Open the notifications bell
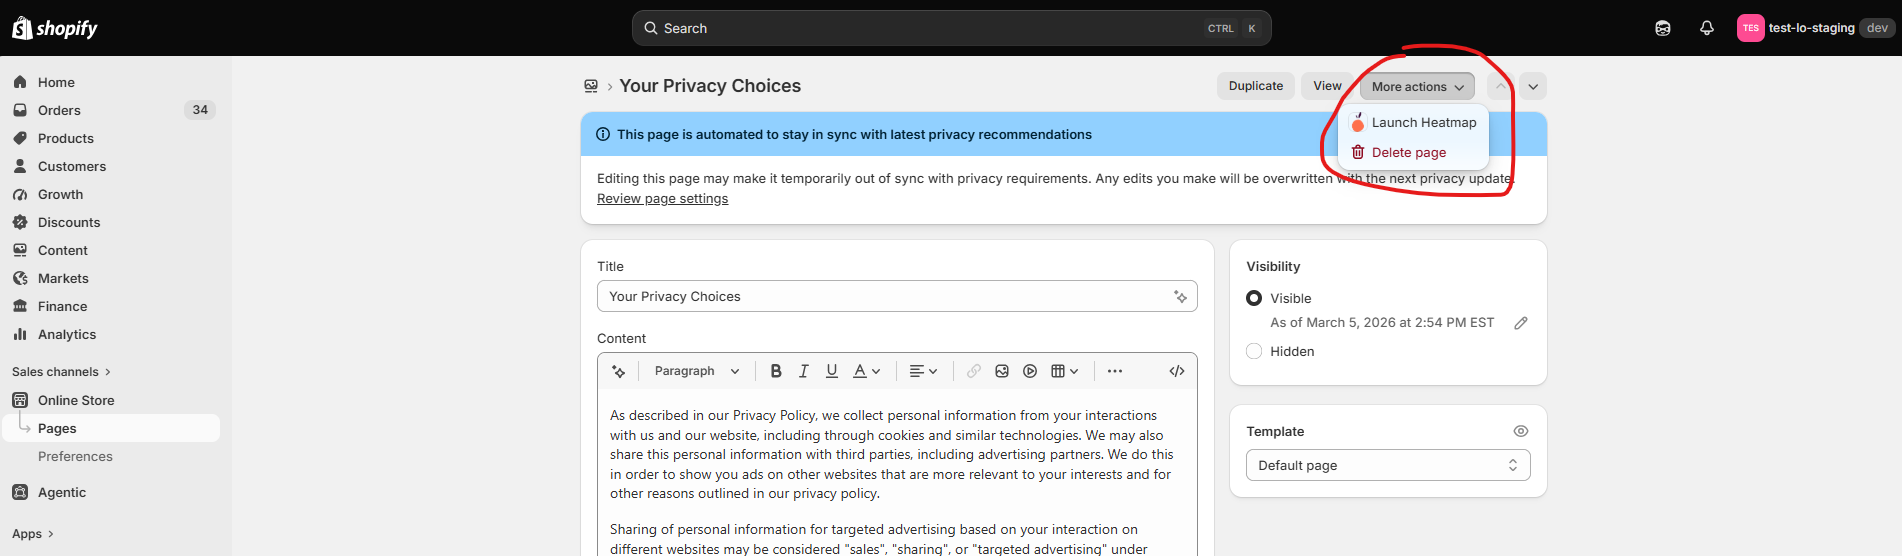This screenshot has height=556, width=1902. [x=1707, y=28]
